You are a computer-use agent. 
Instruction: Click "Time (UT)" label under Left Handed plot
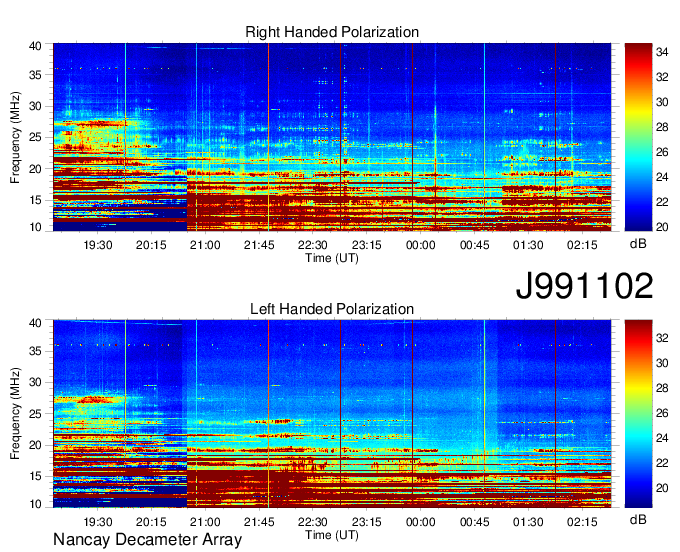pyautogui.click(x=332, y=535)
